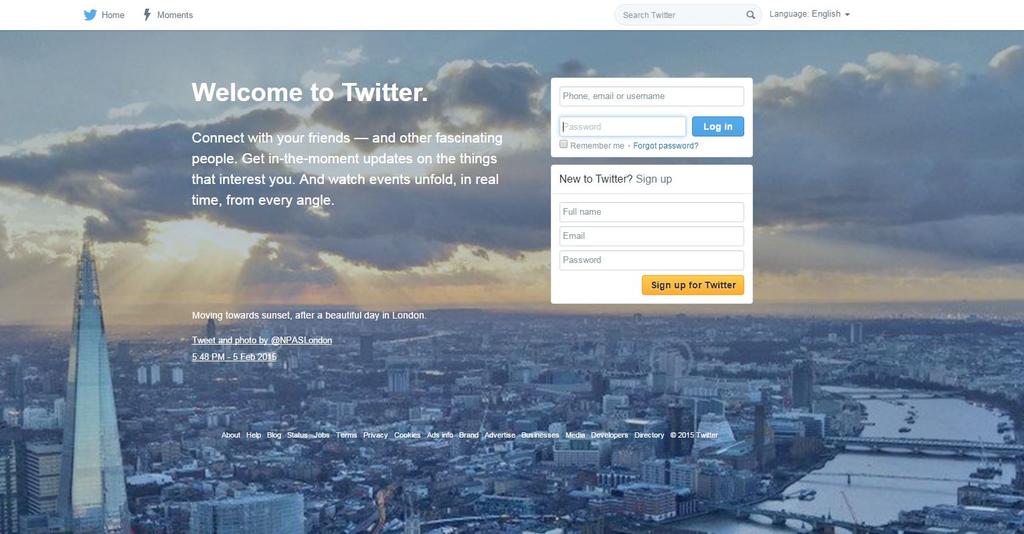Focus the Phone, email or username field
1024x534 pixels.
tap(651, 96)
